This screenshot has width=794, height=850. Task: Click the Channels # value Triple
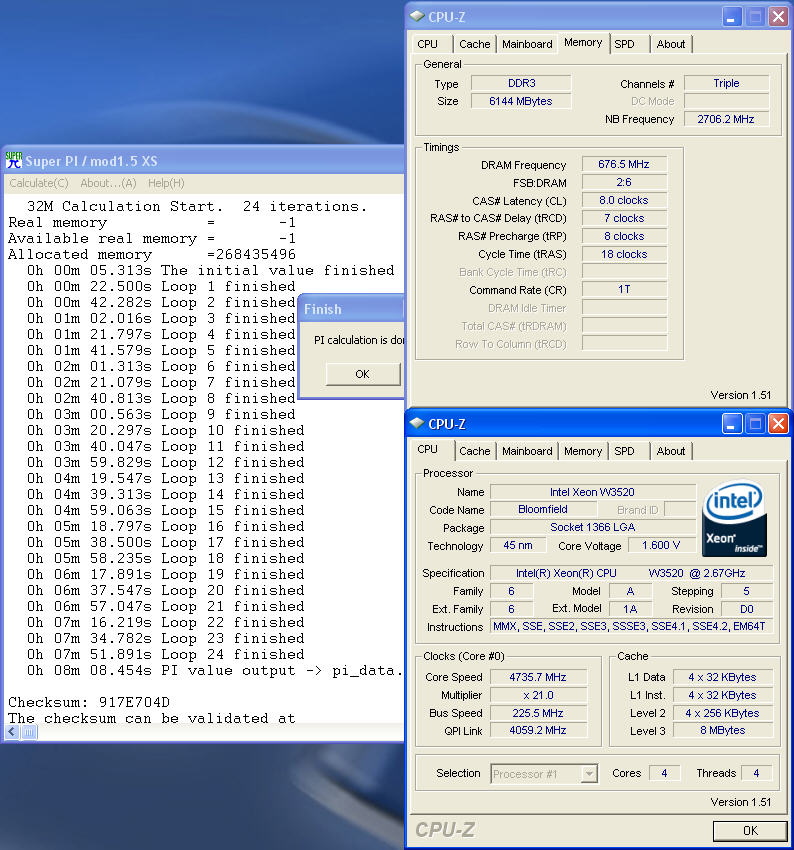(726, 83)
